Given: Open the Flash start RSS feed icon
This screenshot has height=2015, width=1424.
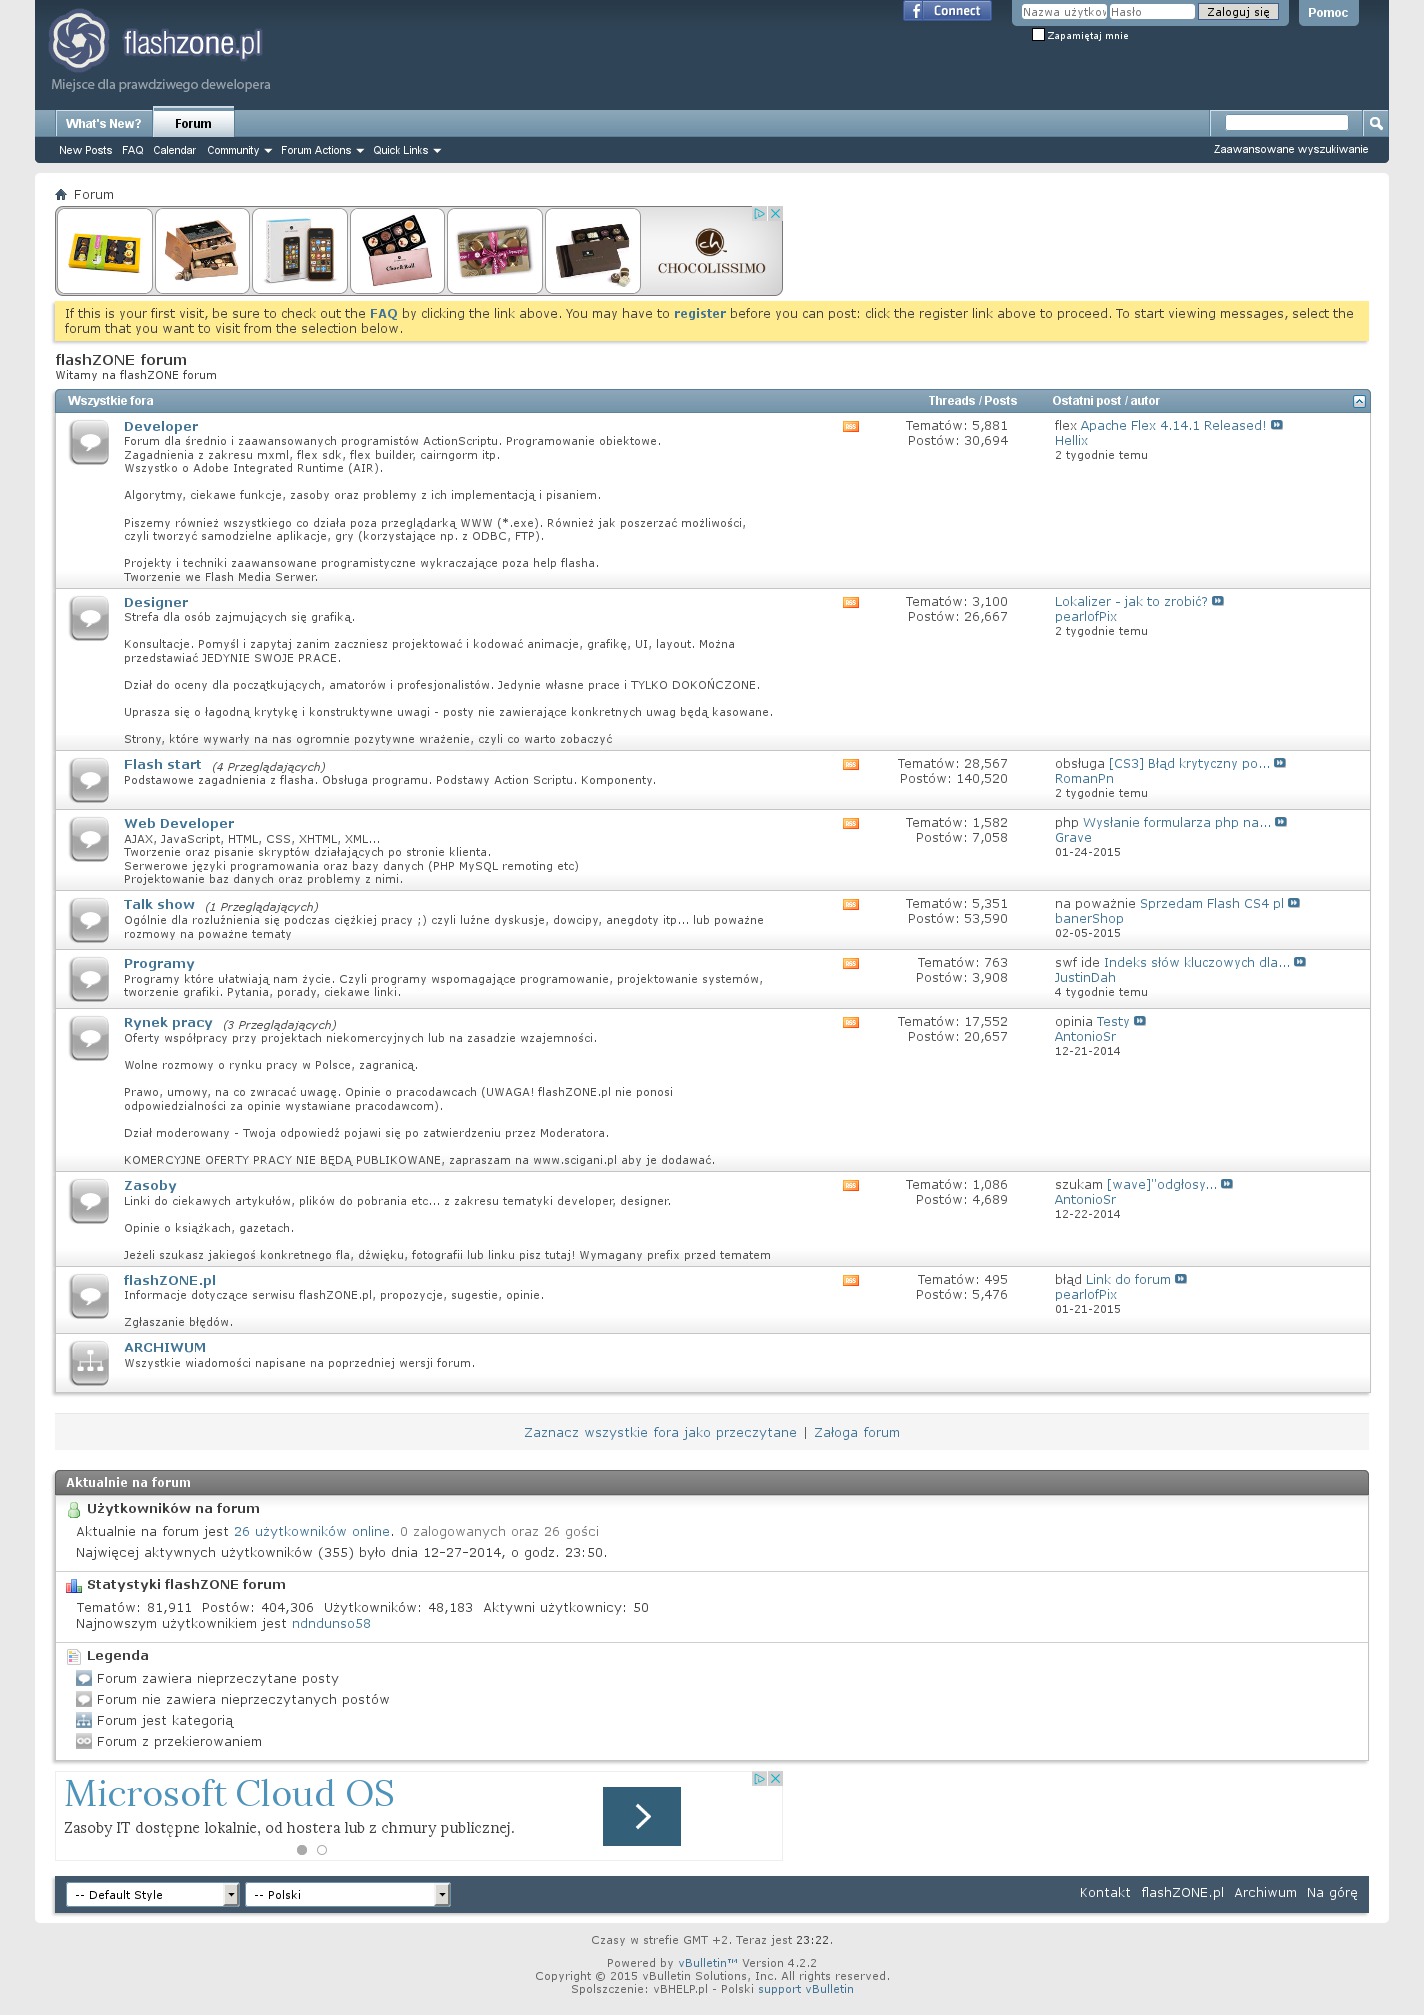Looking at the screenshot, I should pyautogui.click(x=851, y=765).
